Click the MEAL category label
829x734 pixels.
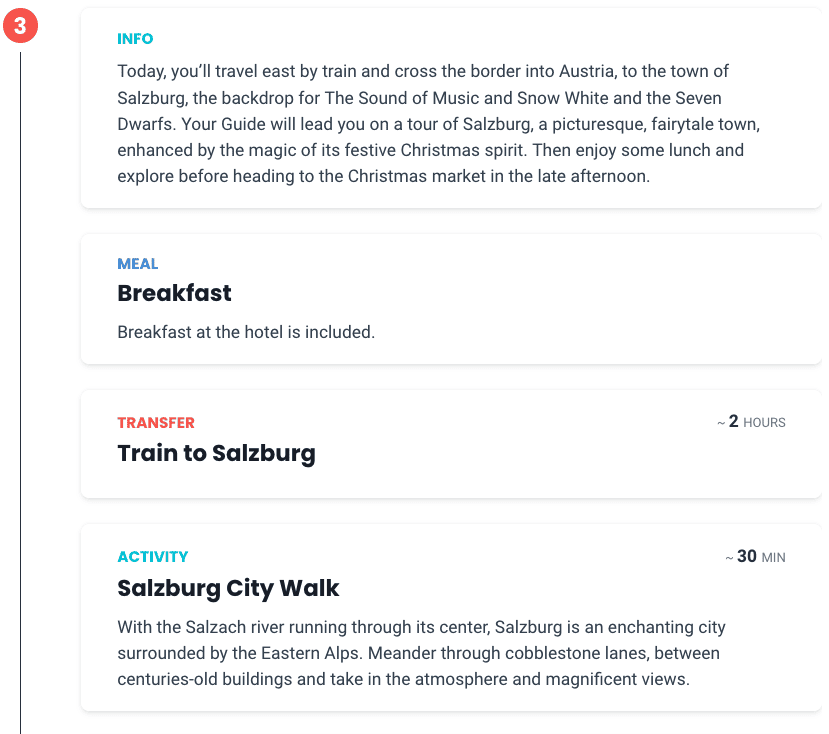[137, 264]
